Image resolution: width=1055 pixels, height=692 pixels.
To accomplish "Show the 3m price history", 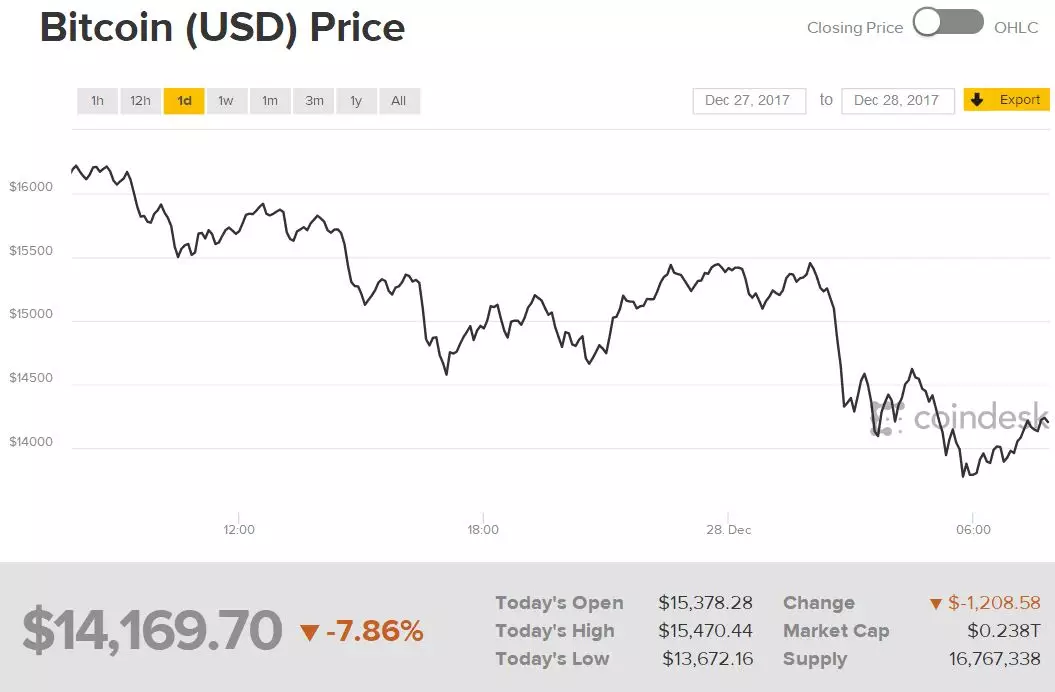I will click(314, 101).
